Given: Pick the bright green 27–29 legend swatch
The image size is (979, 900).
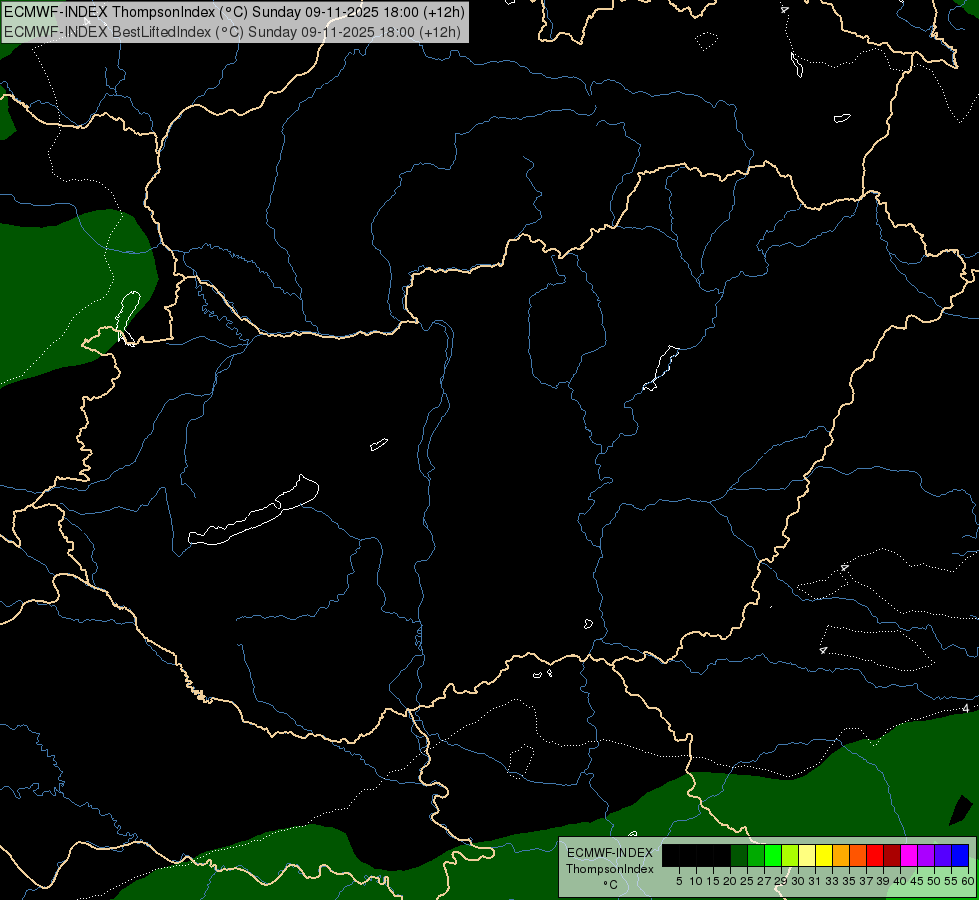Looking at the screenshot, I should pos(773,855).
